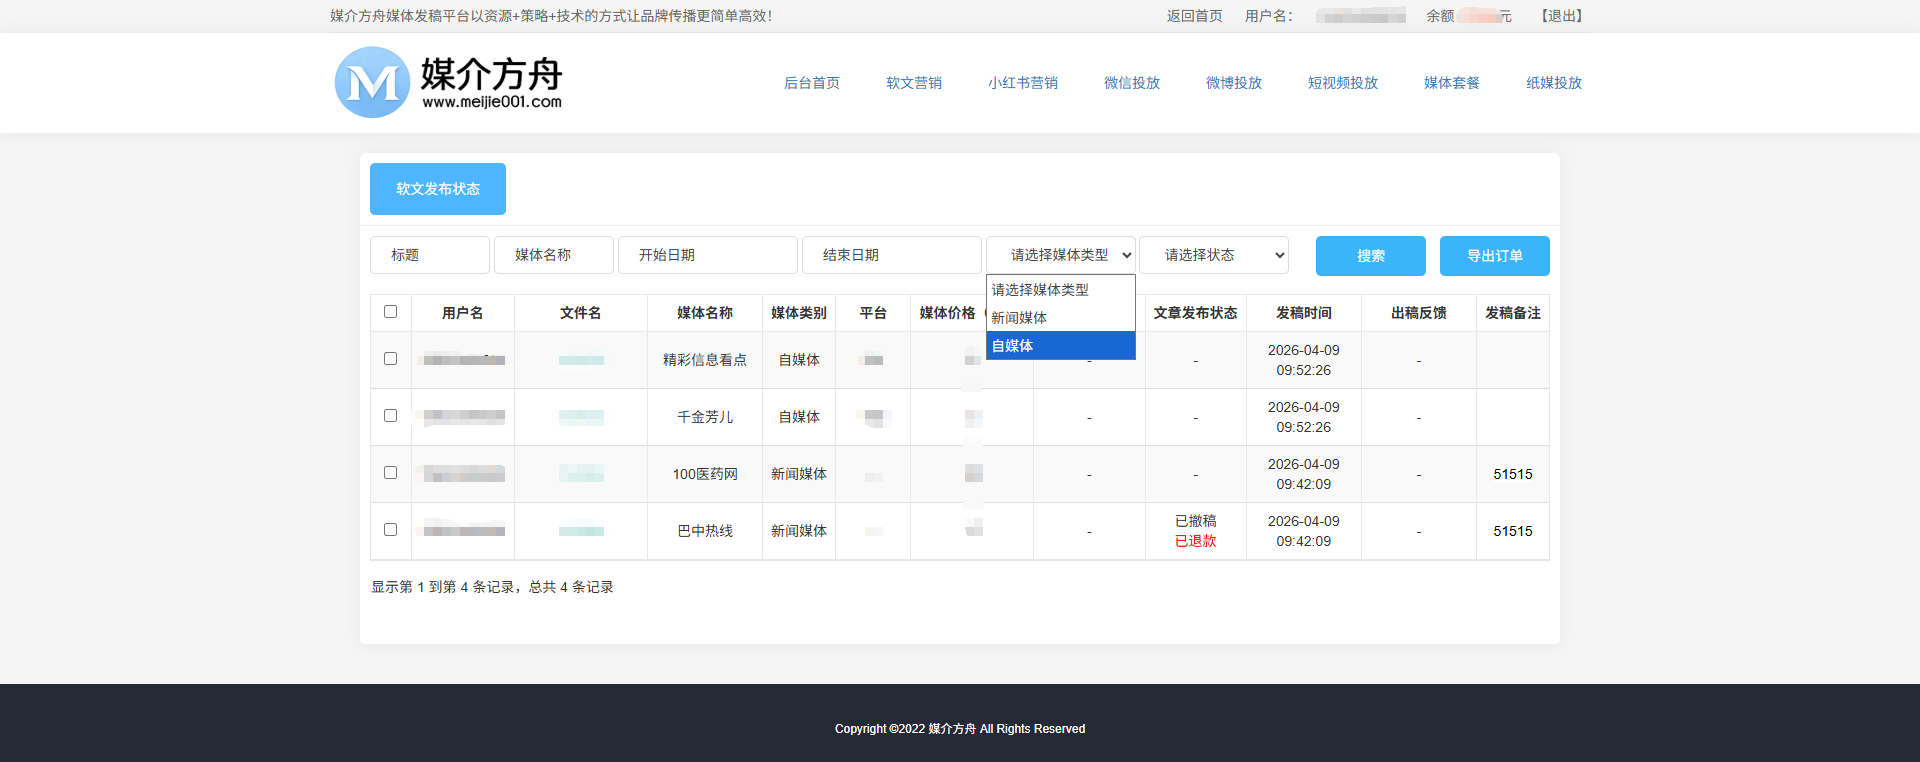Viewport: 1920px width, 762px height.
Task: Focus the 标题 search input field
Action: click(430, 255)
